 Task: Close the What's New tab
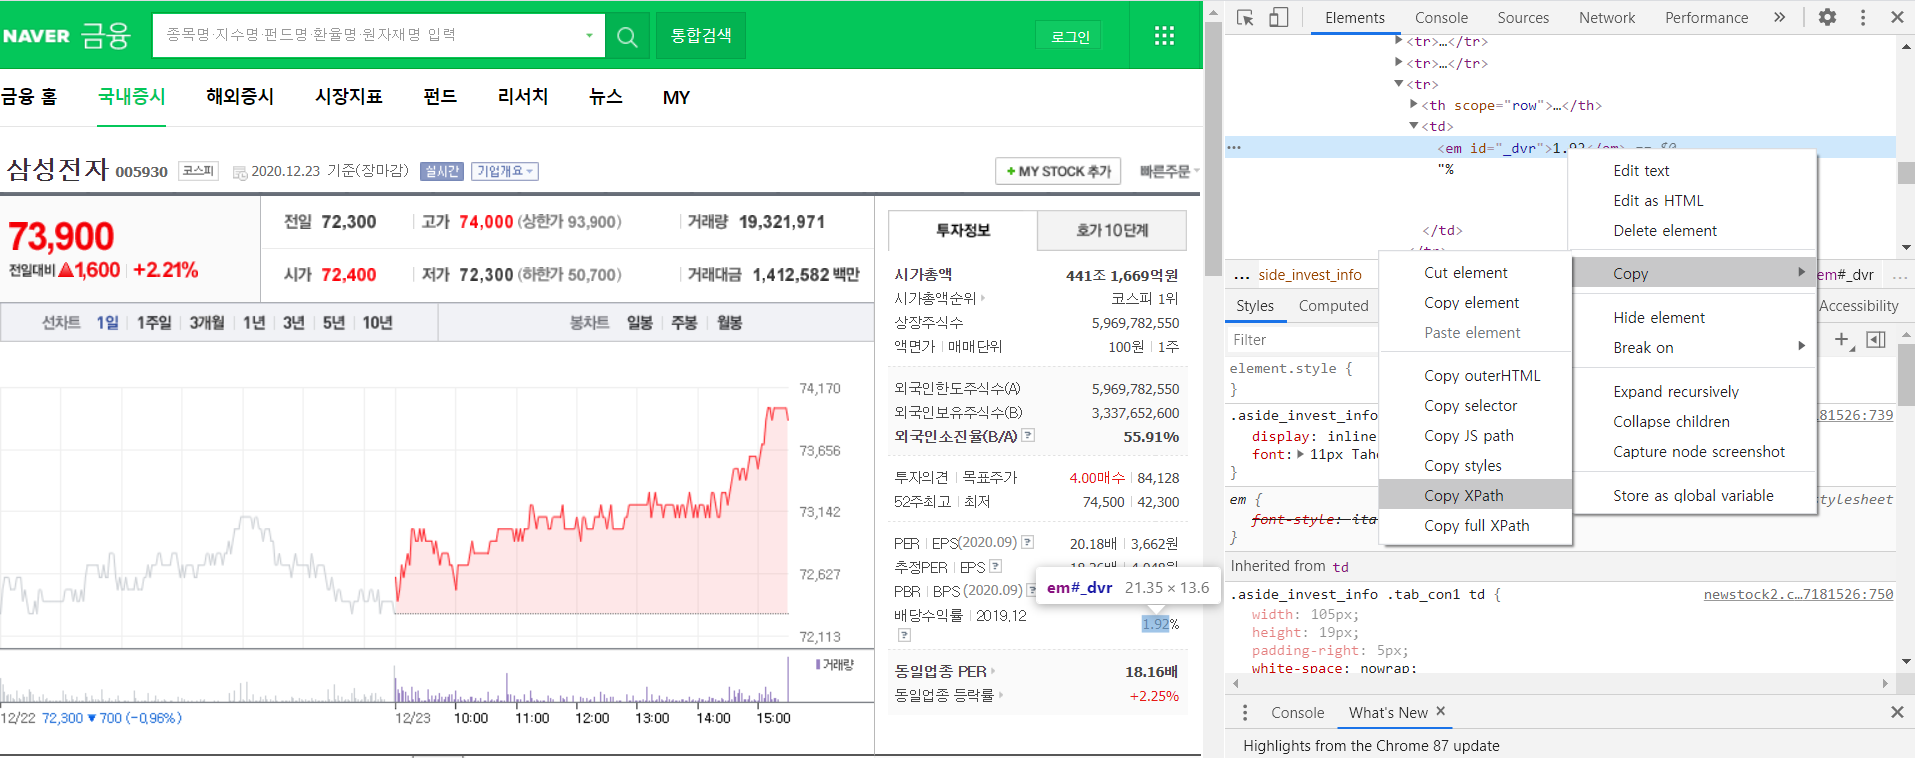click(1441, 711)
